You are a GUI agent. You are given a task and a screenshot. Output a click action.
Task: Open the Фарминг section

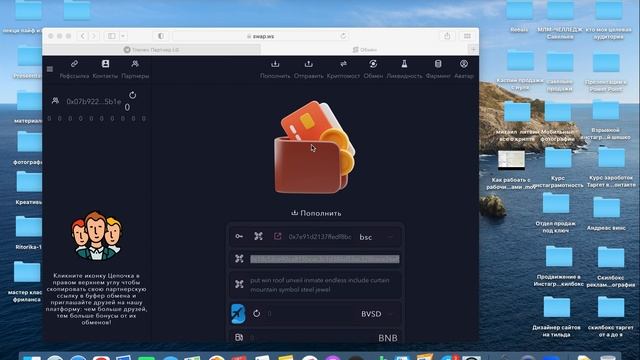click(438, 69)
